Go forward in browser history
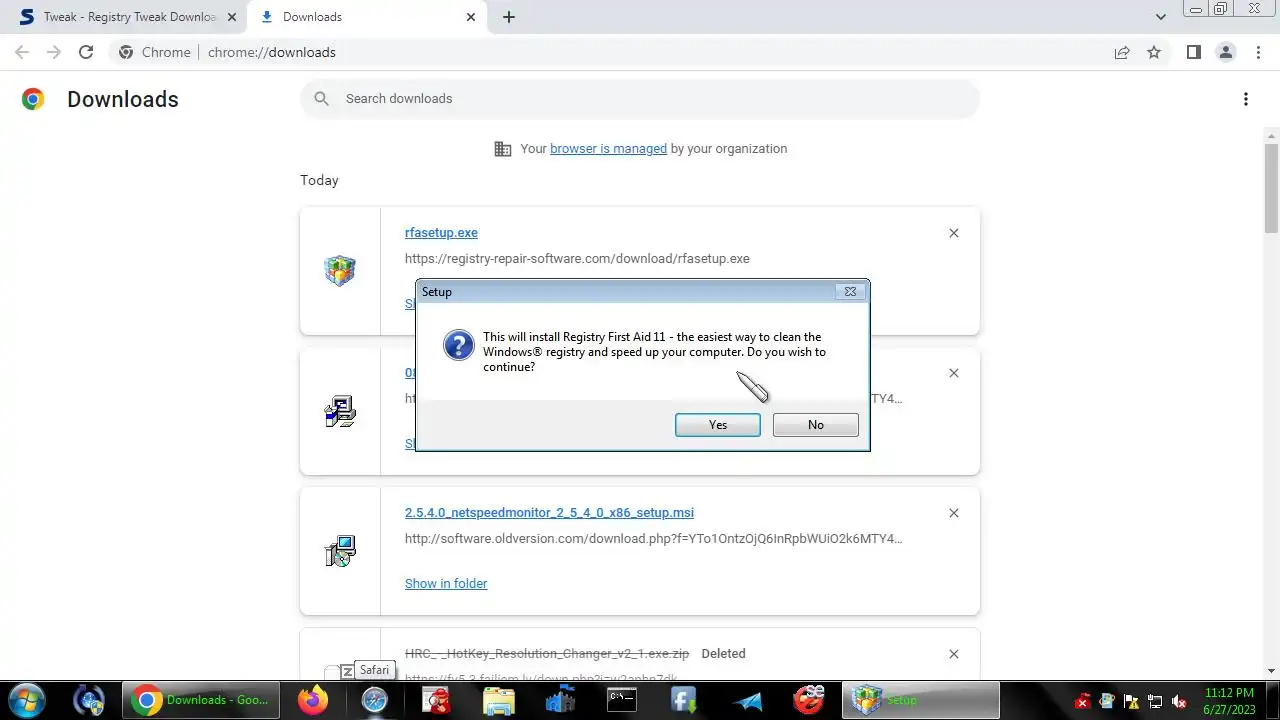Screen dimensions: 1280x720 point(54,52)
